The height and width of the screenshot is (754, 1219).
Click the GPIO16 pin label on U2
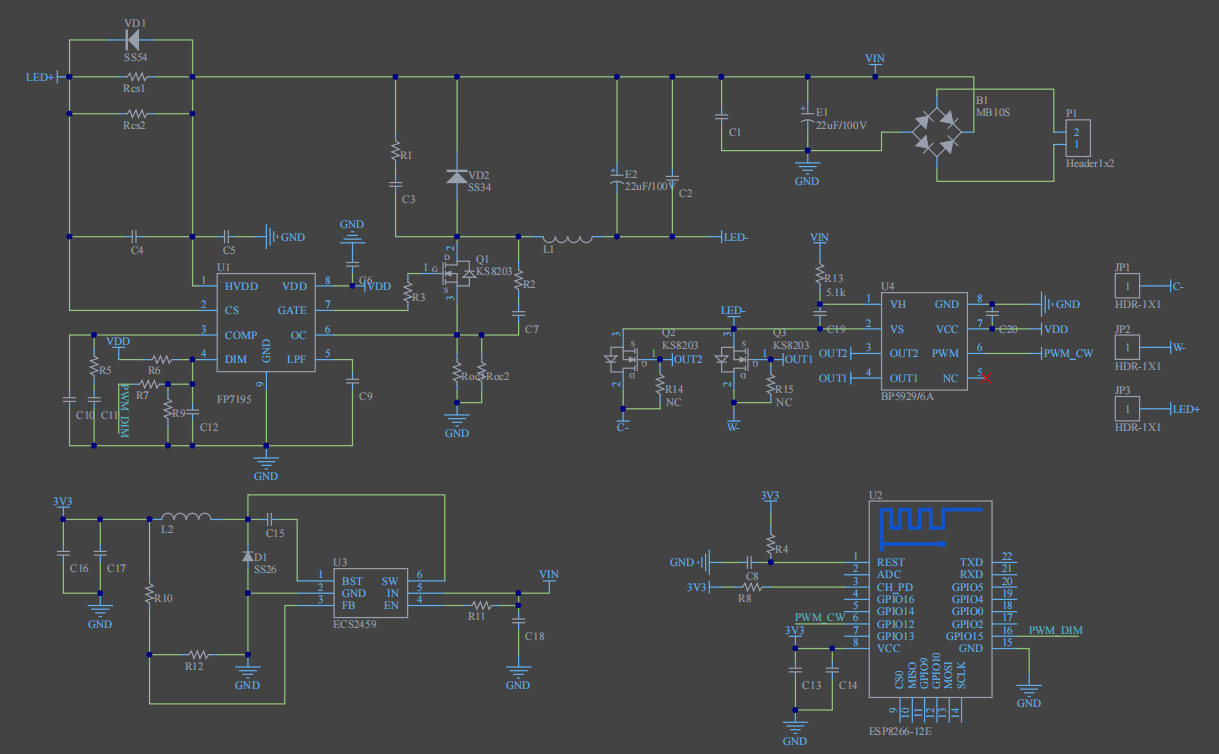click(x=895, y=599)
